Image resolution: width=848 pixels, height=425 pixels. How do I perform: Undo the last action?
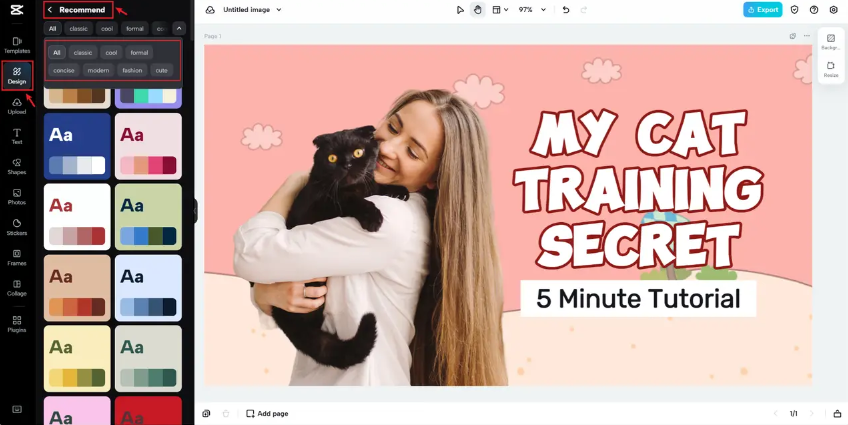tap(566, 10)
